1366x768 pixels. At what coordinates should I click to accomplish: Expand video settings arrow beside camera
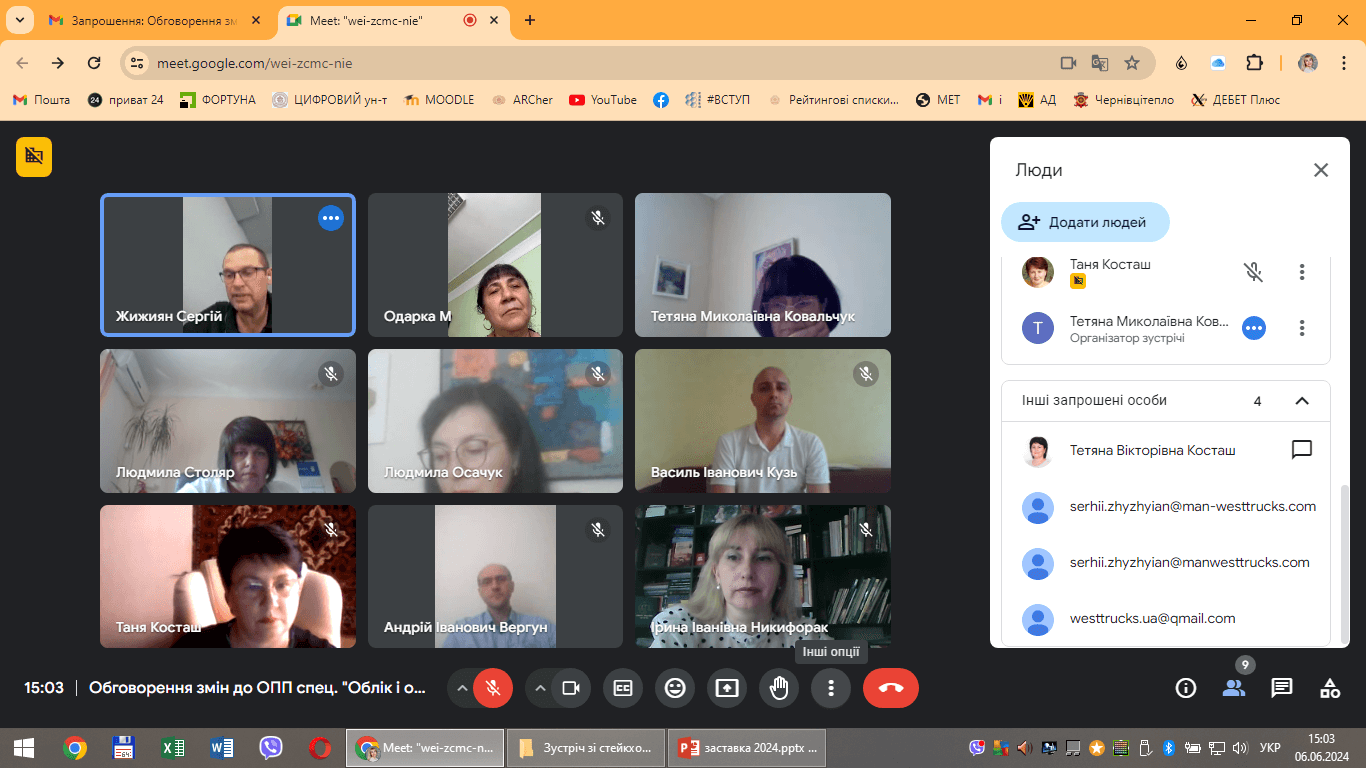pyautogui.click(x=540, y=688)
